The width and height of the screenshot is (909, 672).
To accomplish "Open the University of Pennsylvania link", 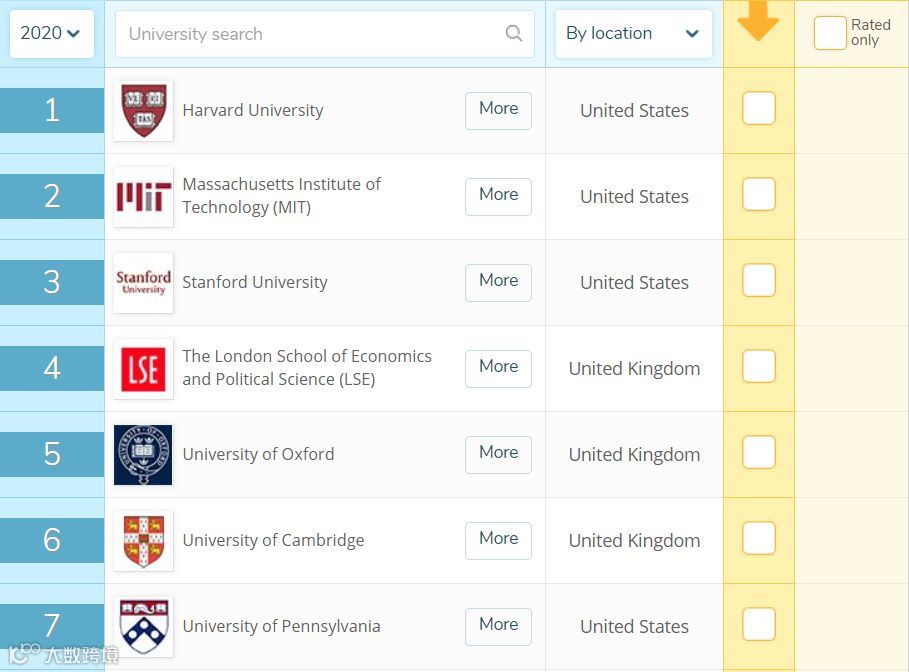I will coord(281,626).
